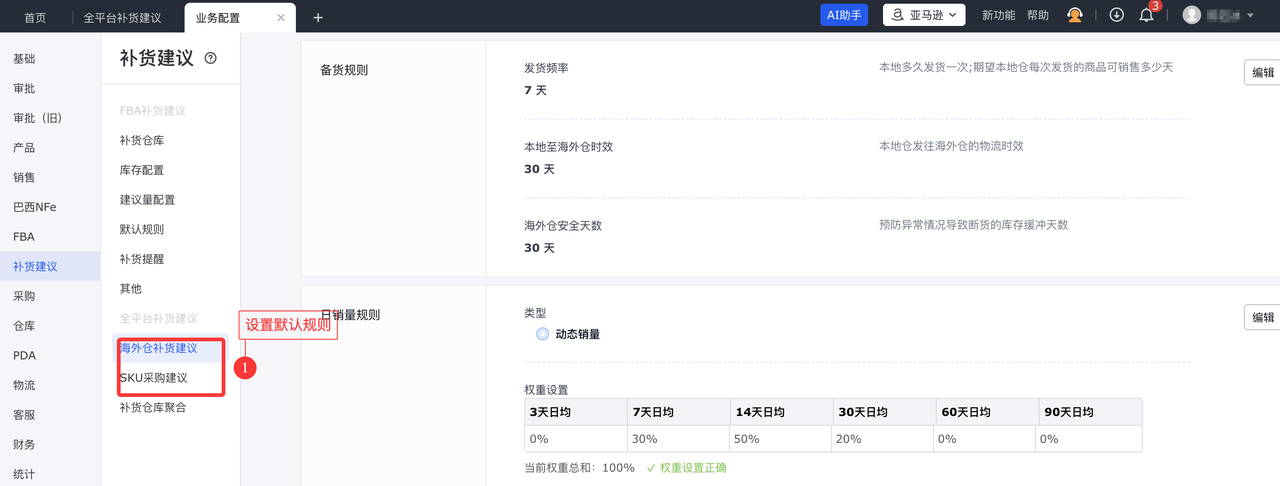Go to the 首页 tab
The image size is (1280, 486).
[x=35, y=18]
